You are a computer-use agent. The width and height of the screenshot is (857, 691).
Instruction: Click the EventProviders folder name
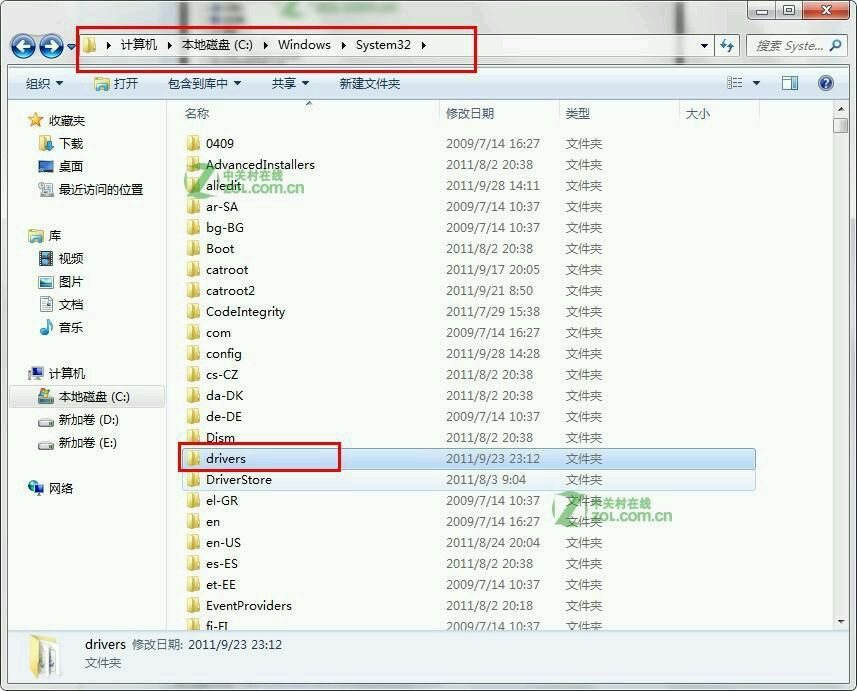[x=249, y=605]
